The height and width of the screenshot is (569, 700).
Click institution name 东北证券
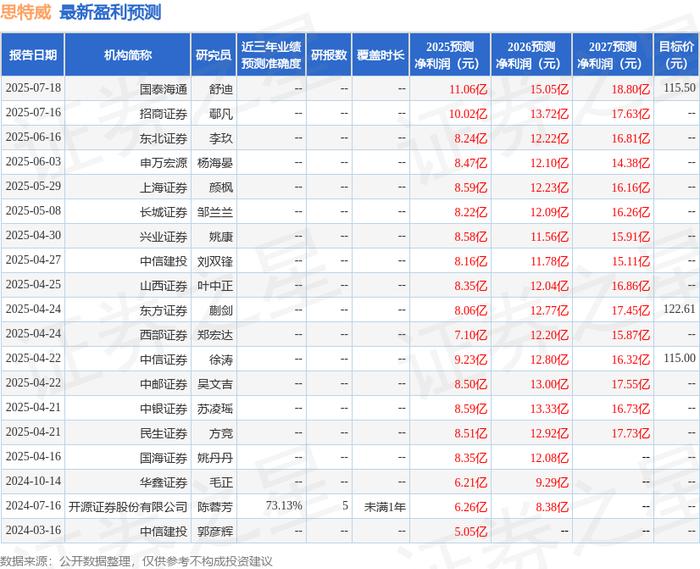[163, 138]
